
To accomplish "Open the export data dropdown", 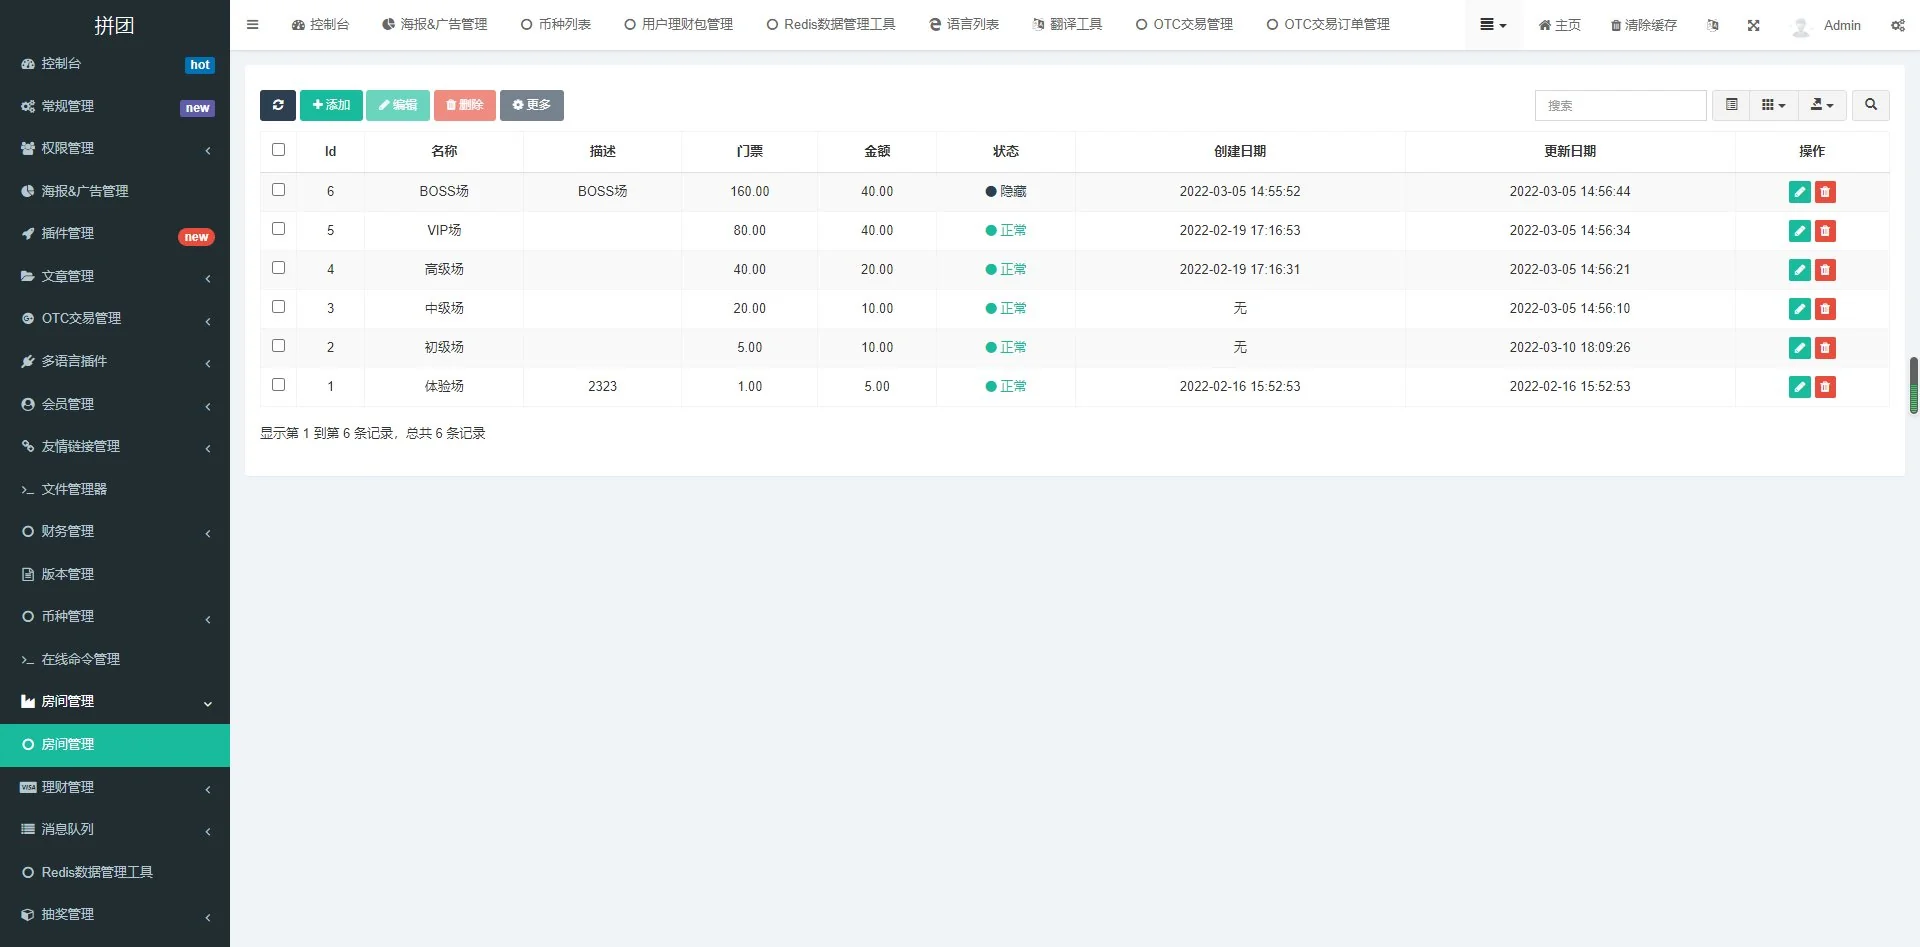I will (x=1821, y=105).
